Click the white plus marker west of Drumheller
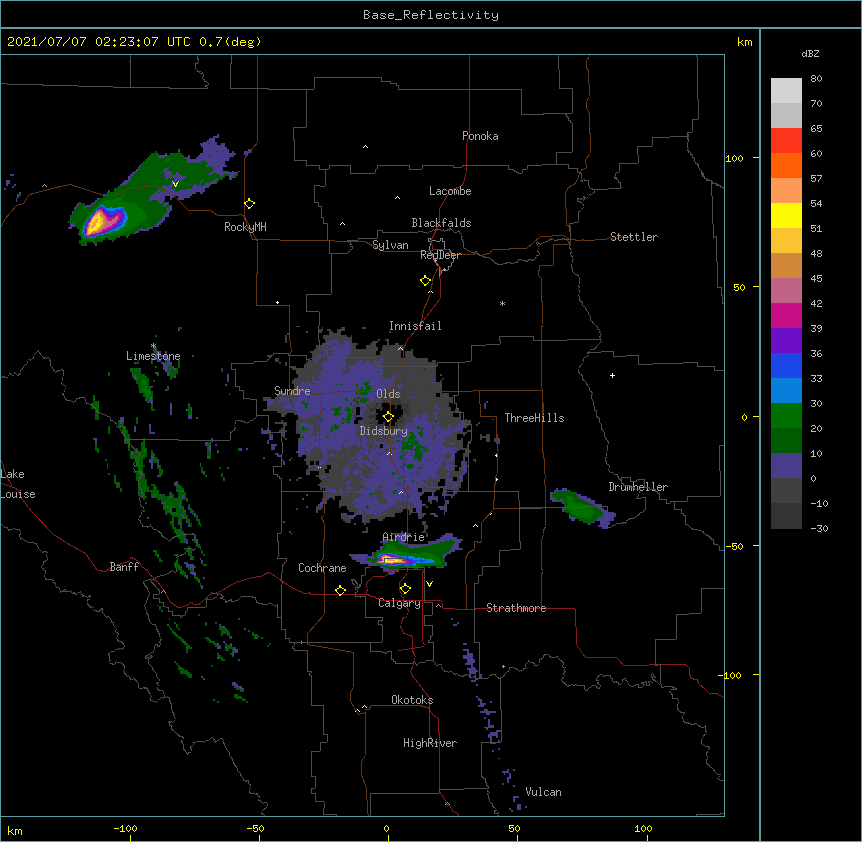The image size is (862, 842). tap(612, 375)
